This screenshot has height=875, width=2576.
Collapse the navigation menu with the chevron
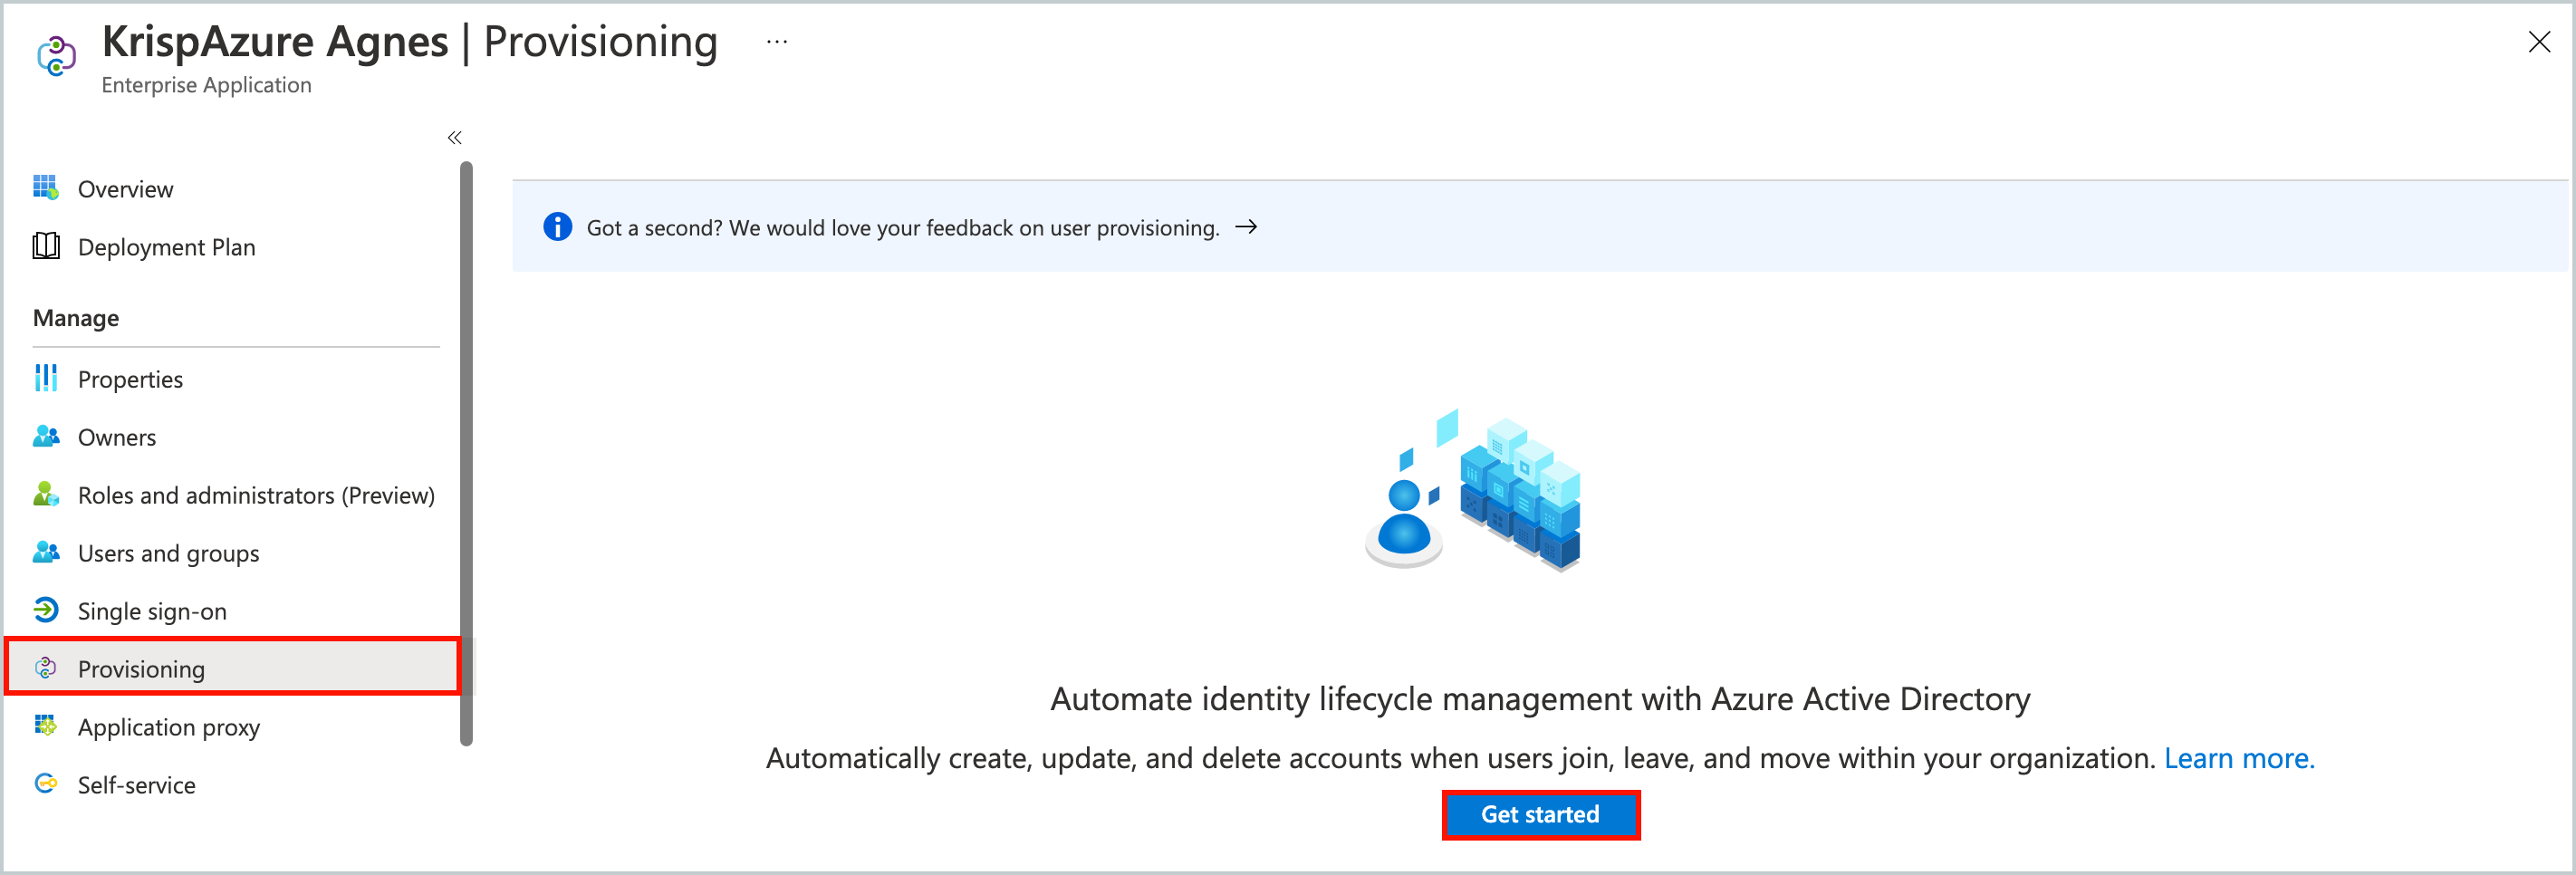click(454, 137)
